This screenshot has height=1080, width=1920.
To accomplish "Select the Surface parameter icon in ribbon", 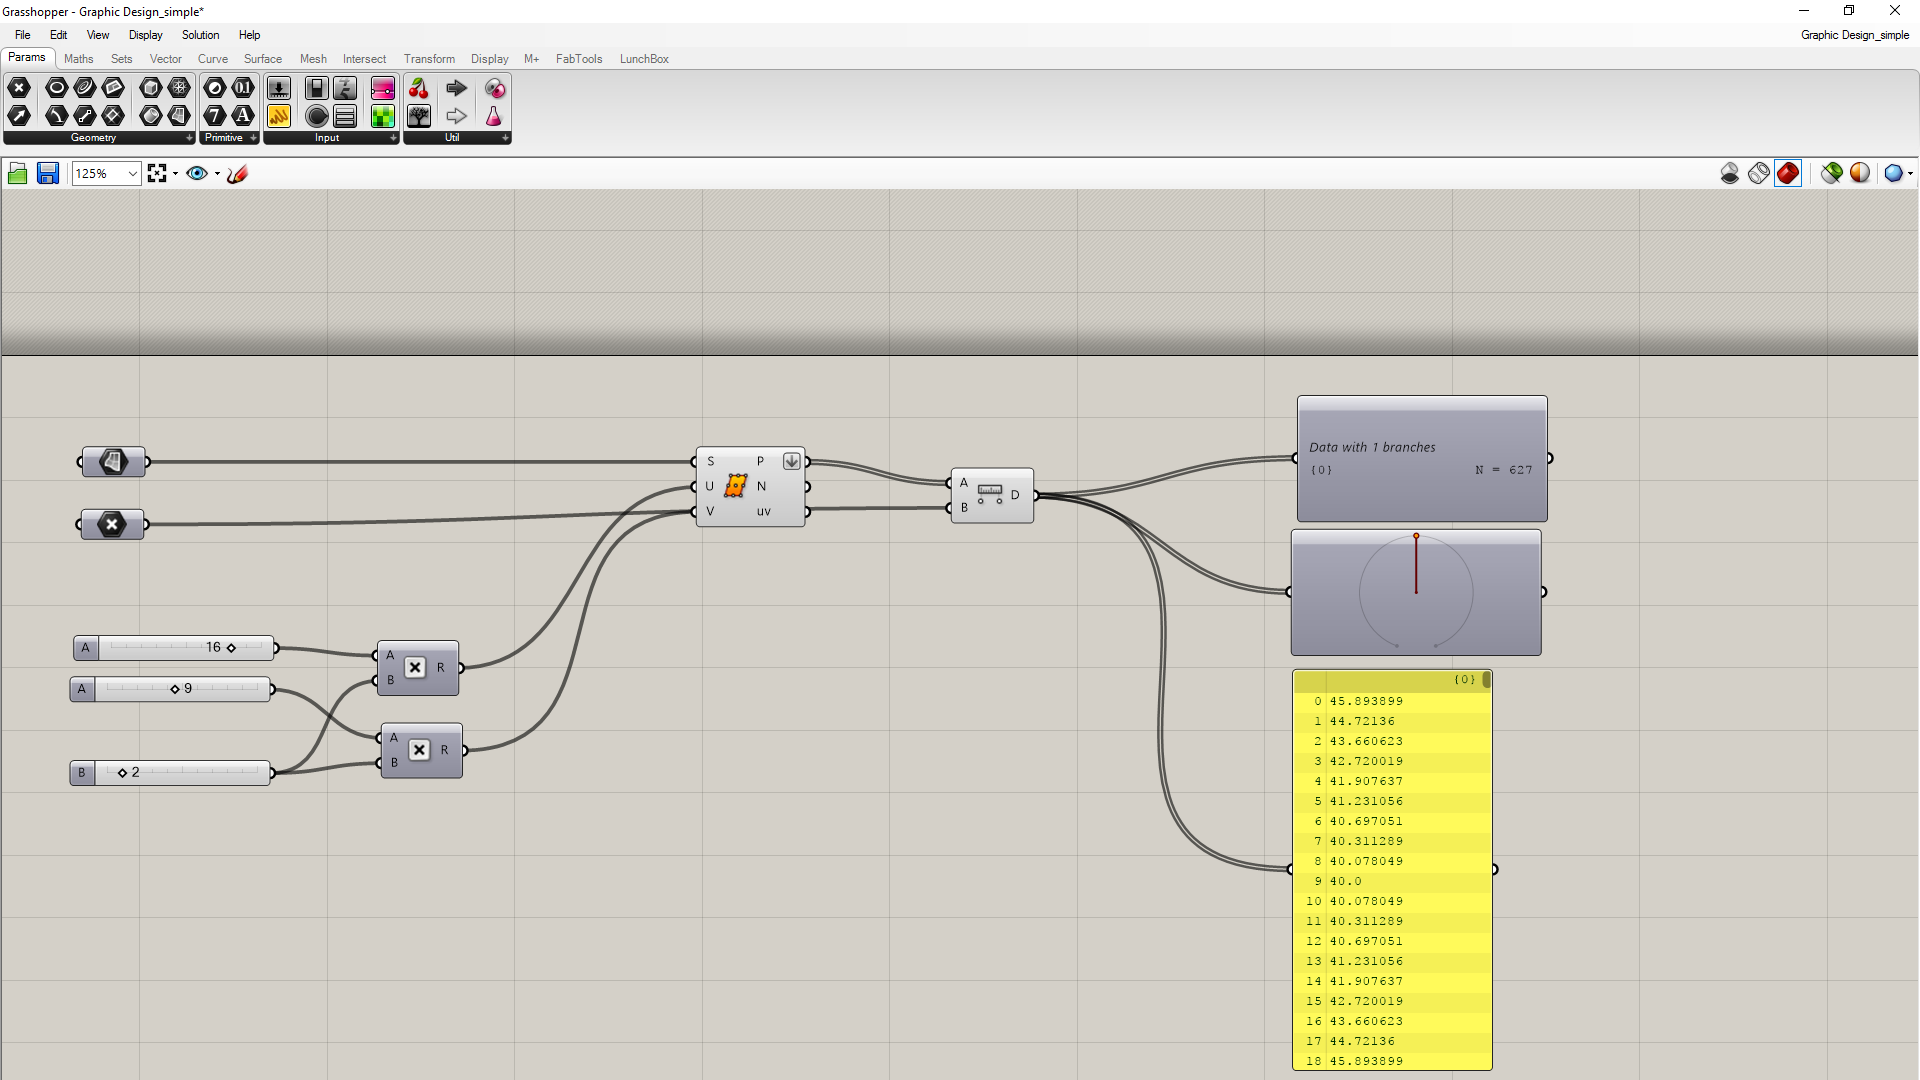I will [179, 116].
